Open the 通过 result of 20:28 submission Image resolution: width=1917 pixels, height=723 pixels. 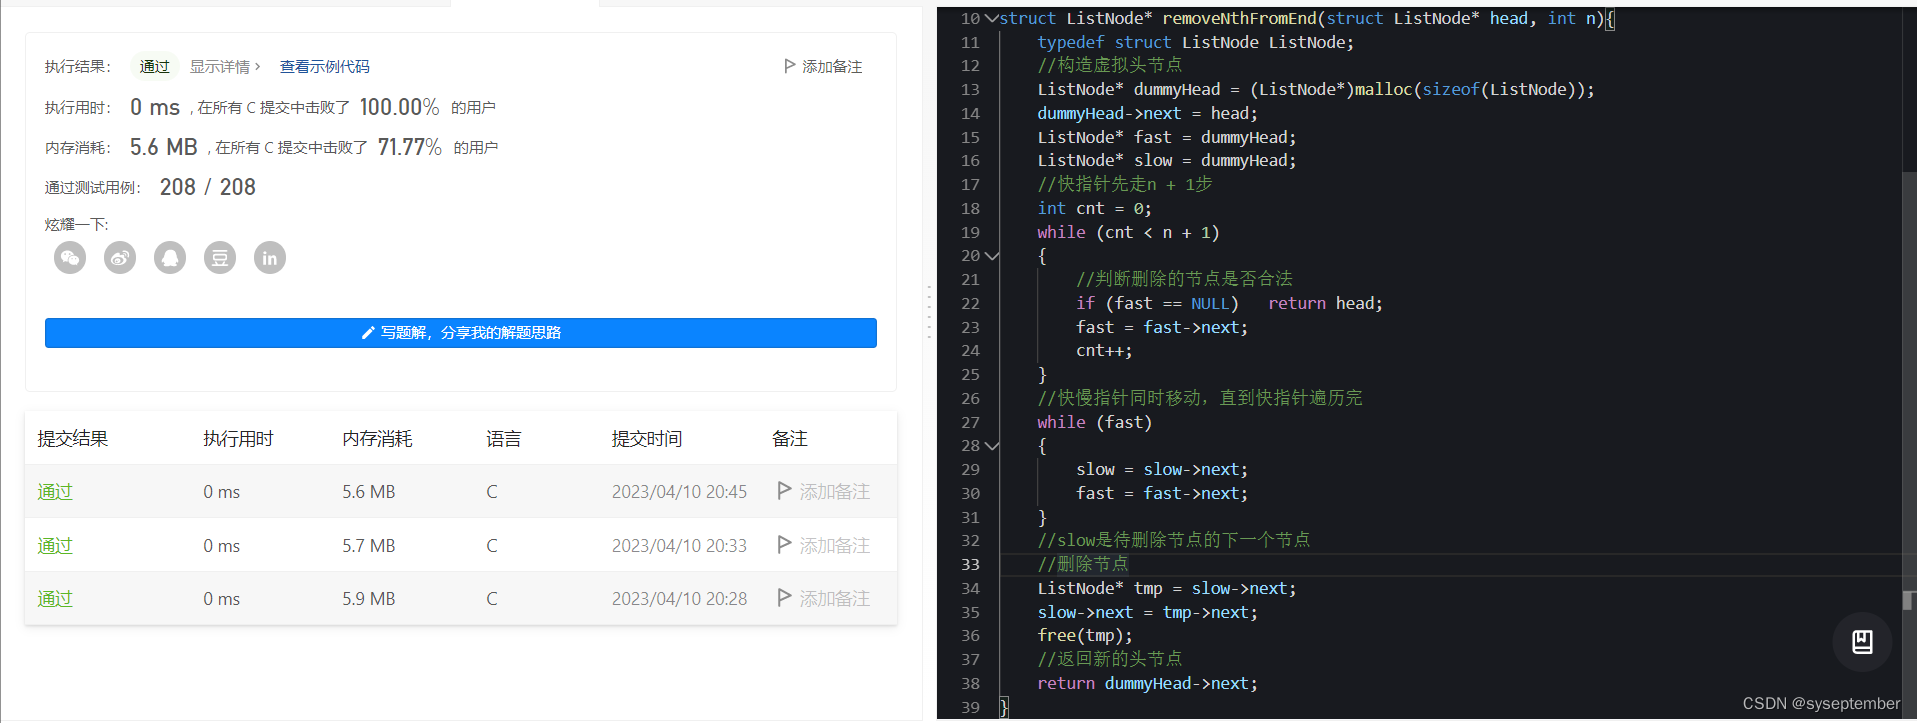(55, 598)
